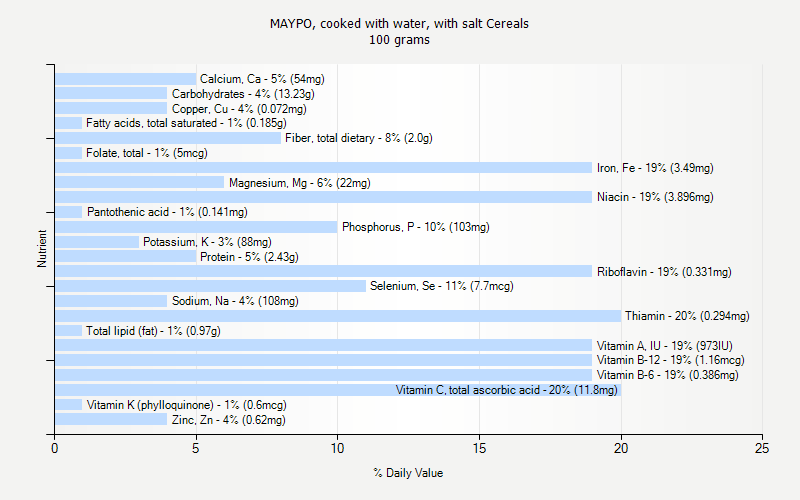This screenshot has width=800, height=500.
Task: Click the Thiamin bar in the chart
Action: [x=338, y=316]
